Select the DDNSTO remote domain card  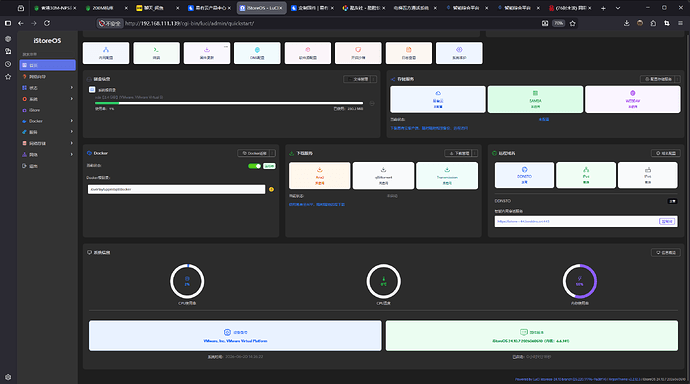click(x=524, y=175)
